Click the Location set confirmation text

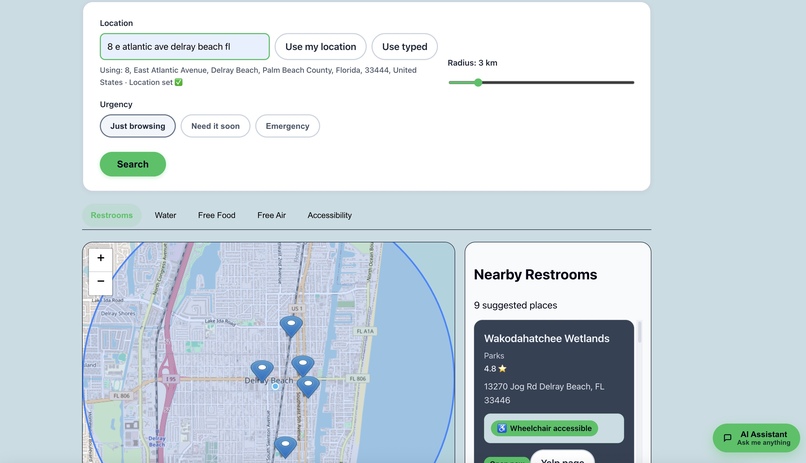pos(156,82)
